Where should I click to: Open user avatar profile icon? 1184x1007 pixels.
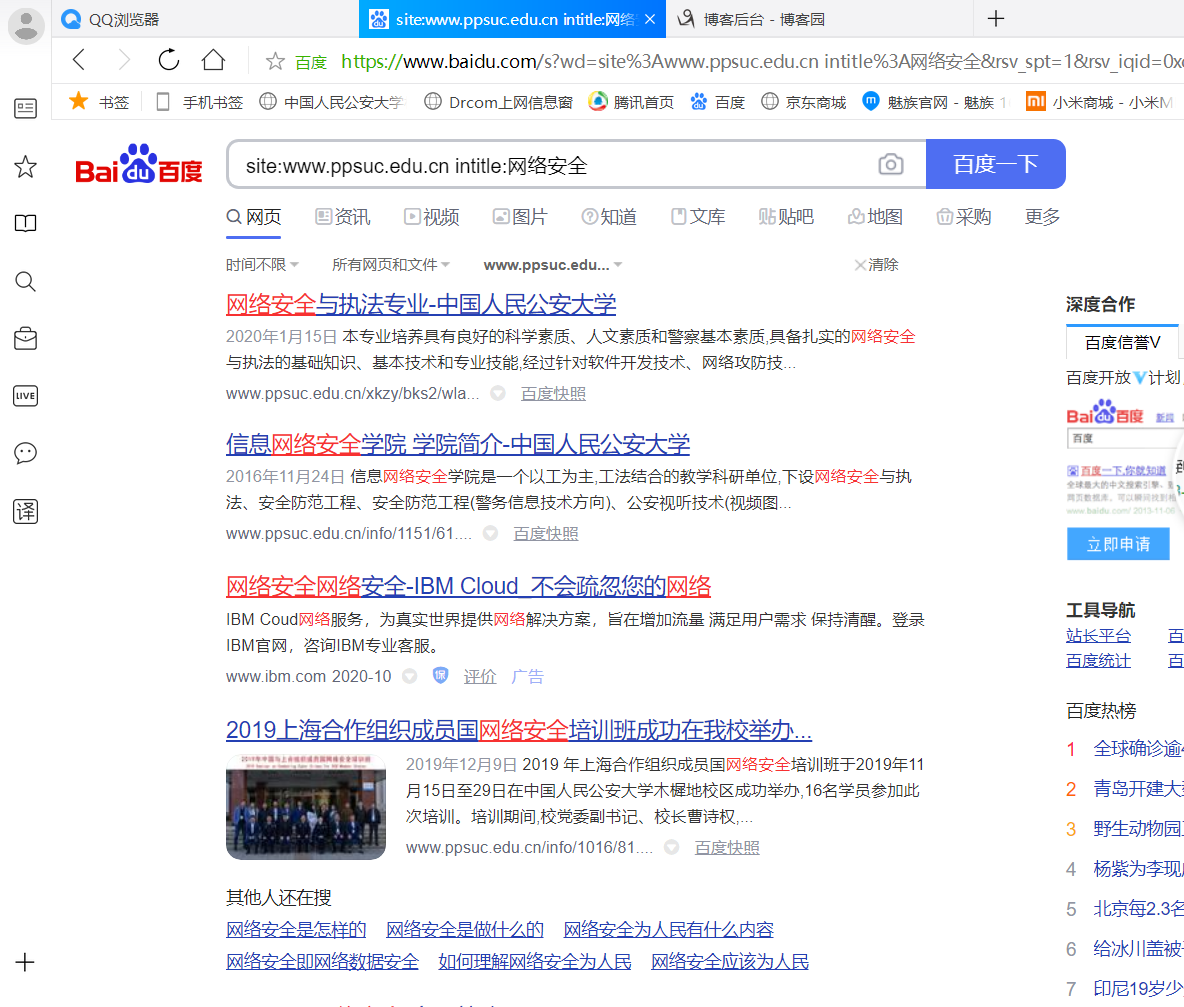pos(26,26)
